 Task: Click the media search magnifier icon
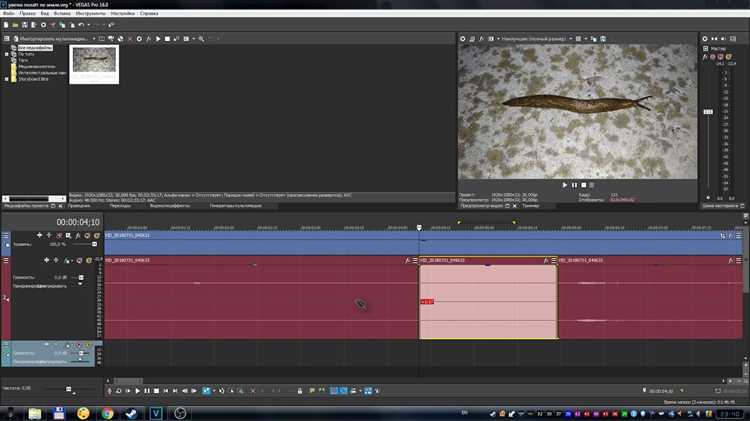tap(201, 39)
